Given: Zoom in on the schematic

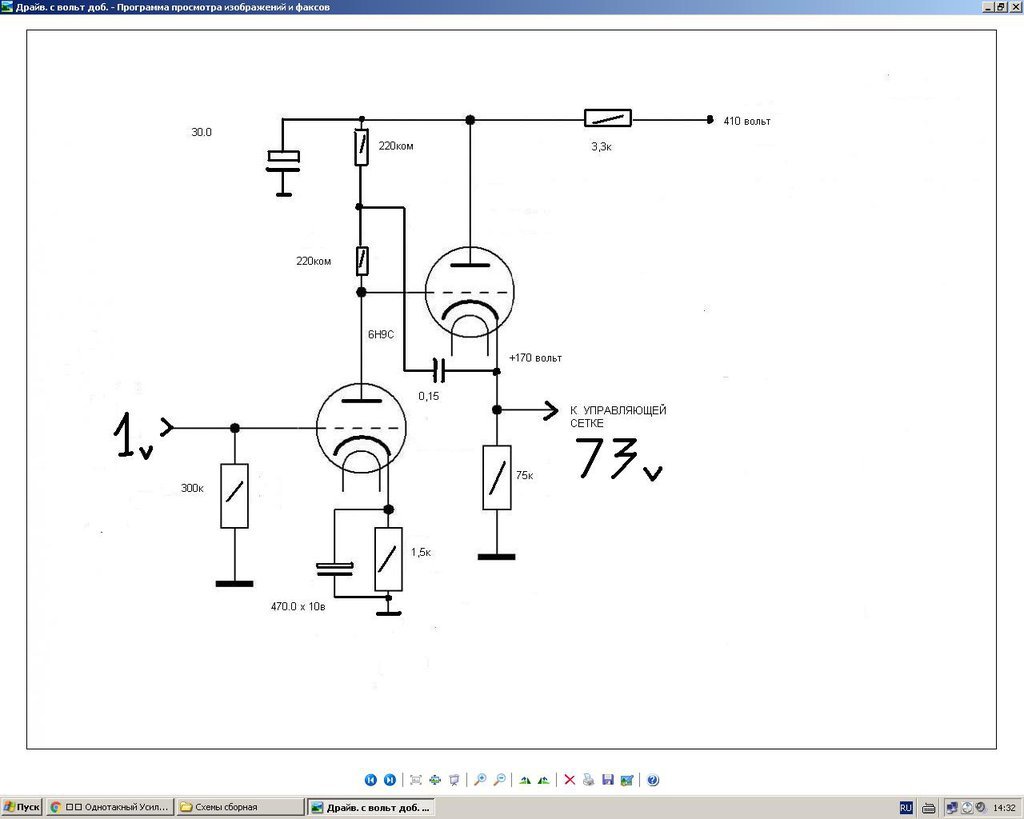Looking at the screenshot, I should pyautogui.click(x=480, y=780).
